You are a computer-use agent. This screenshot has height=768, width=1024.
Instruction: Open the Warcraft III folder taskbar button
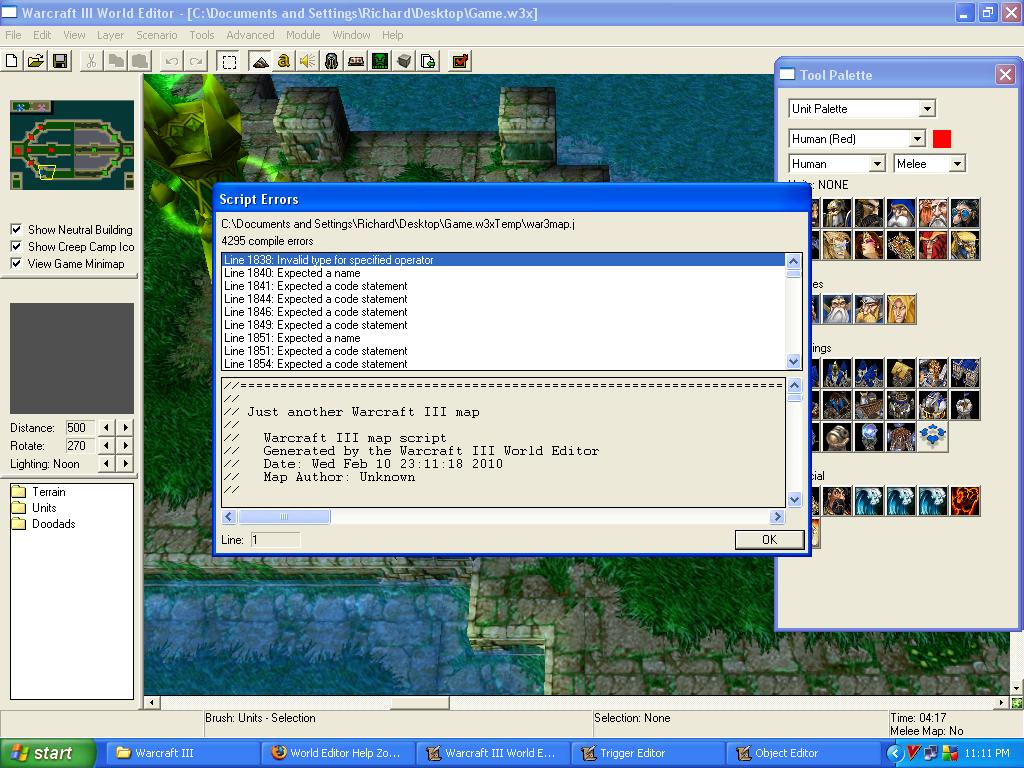point(182,753)
